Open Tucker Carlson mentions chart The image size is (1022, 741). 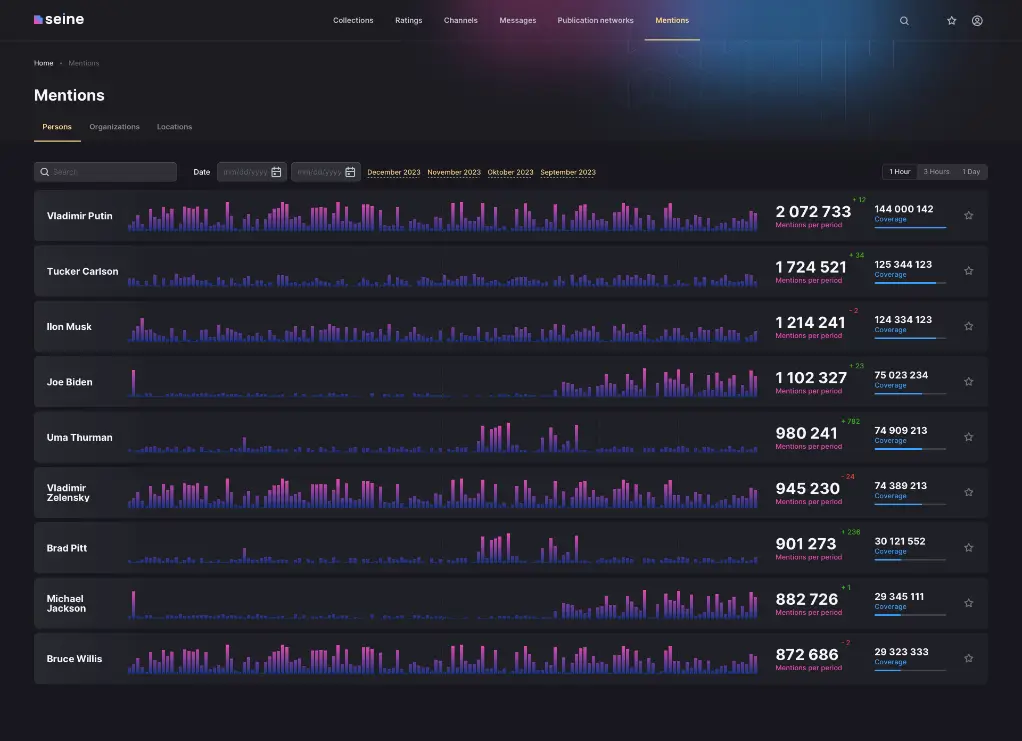(x=443, y=280)
